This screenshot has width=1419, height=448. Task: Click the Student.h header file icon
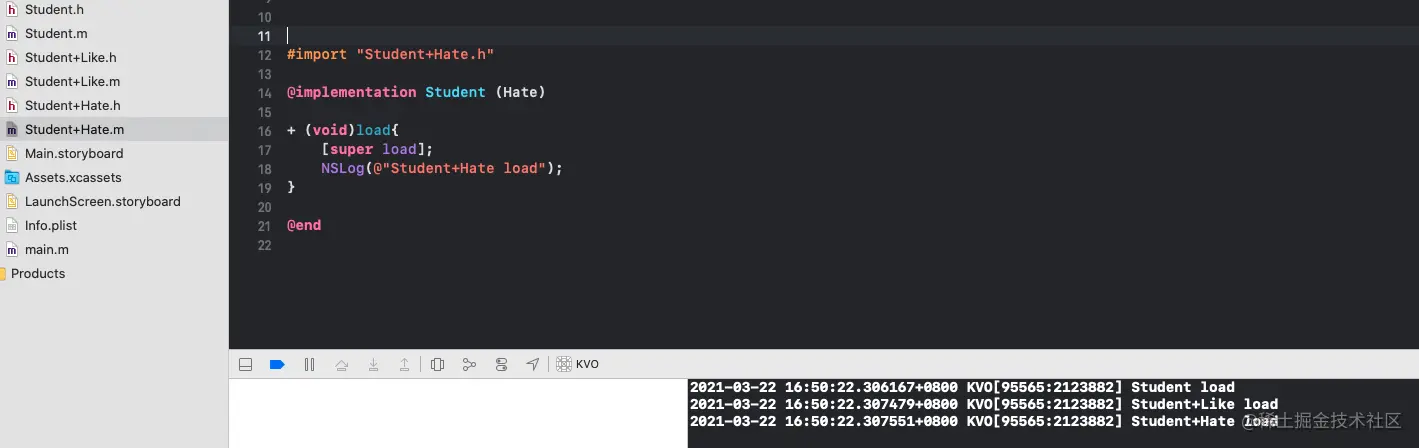tap(12, 9)
